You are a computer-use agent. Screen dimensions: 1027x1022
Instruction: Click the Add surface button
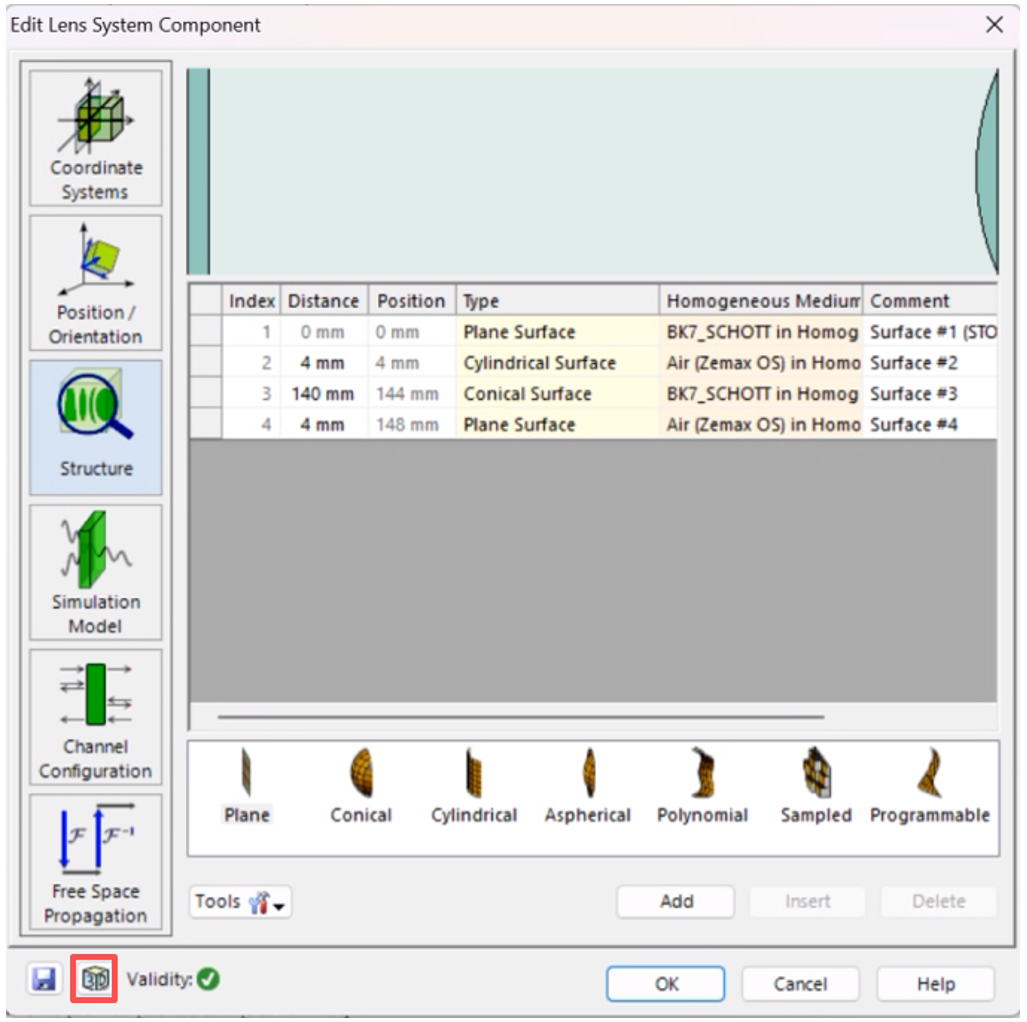676,902
